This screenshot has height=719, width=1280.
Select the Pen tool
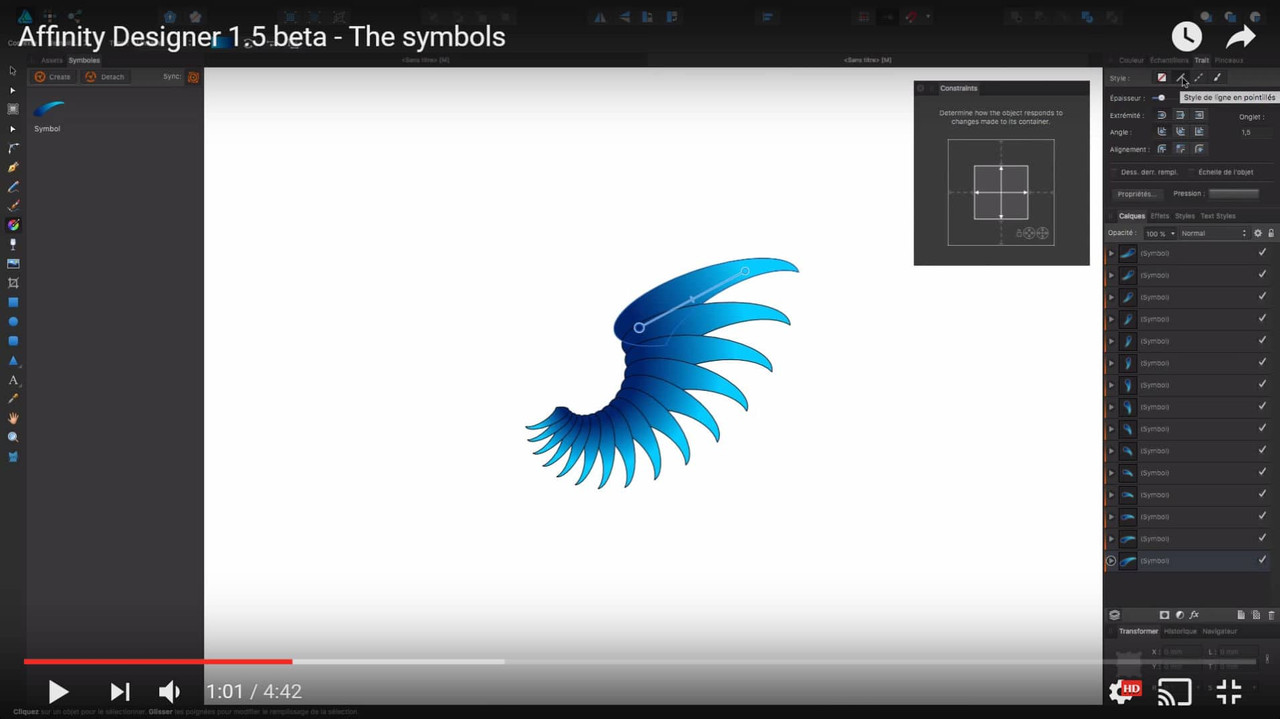coord(13,167)
